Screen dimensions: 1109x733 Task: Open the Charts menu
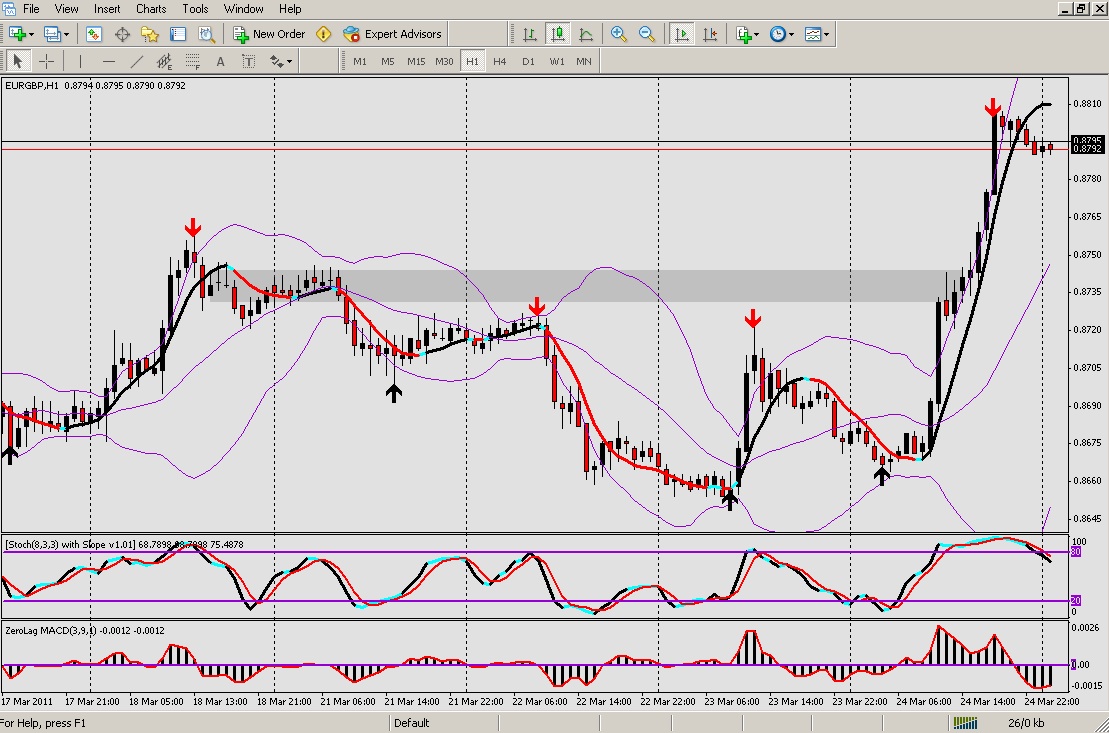(x=151, y=9)
